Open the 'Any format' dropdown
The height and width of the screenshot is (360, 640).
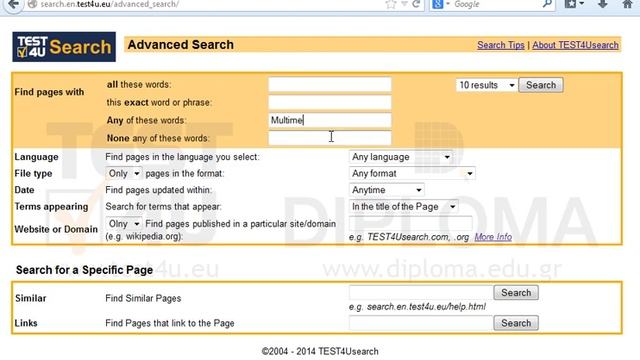click(412, 173)
